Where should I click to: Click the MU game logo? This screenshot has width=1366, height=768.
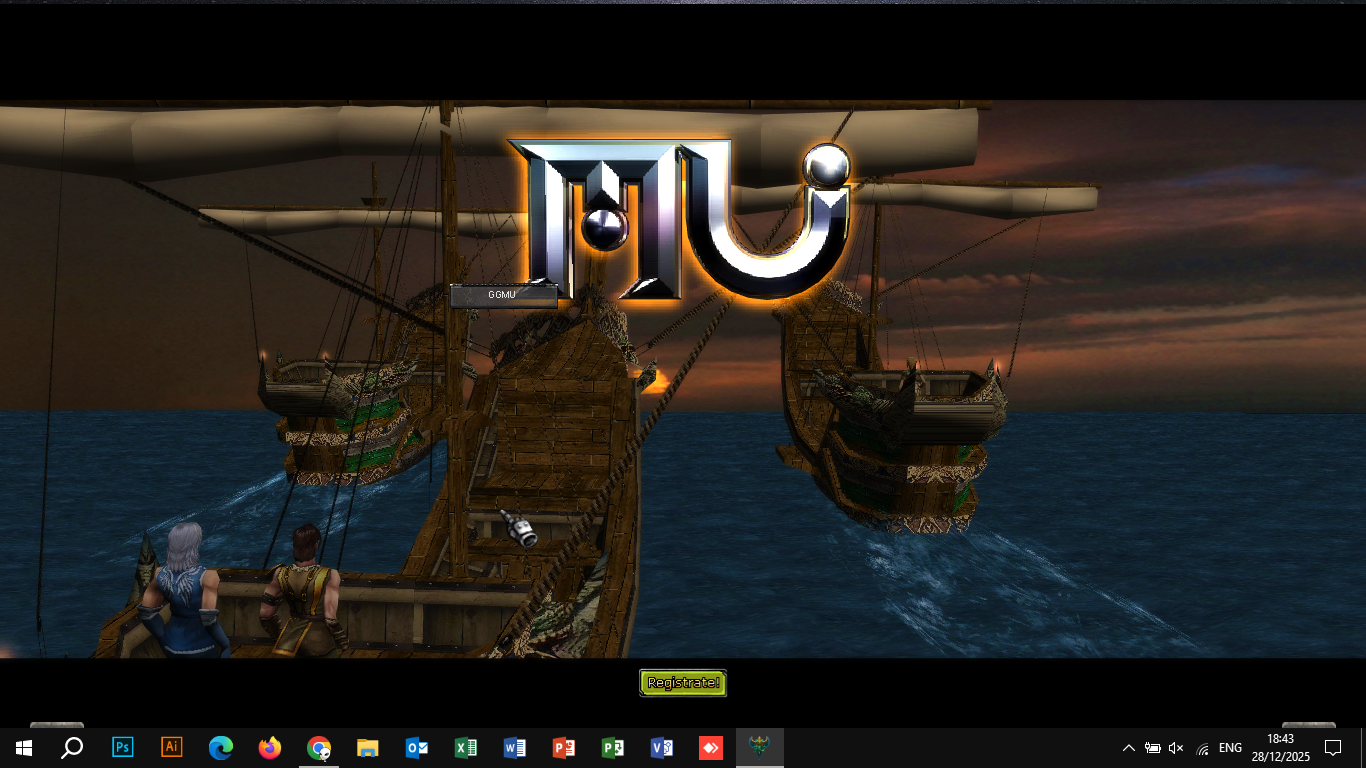(x=682, y=220)
